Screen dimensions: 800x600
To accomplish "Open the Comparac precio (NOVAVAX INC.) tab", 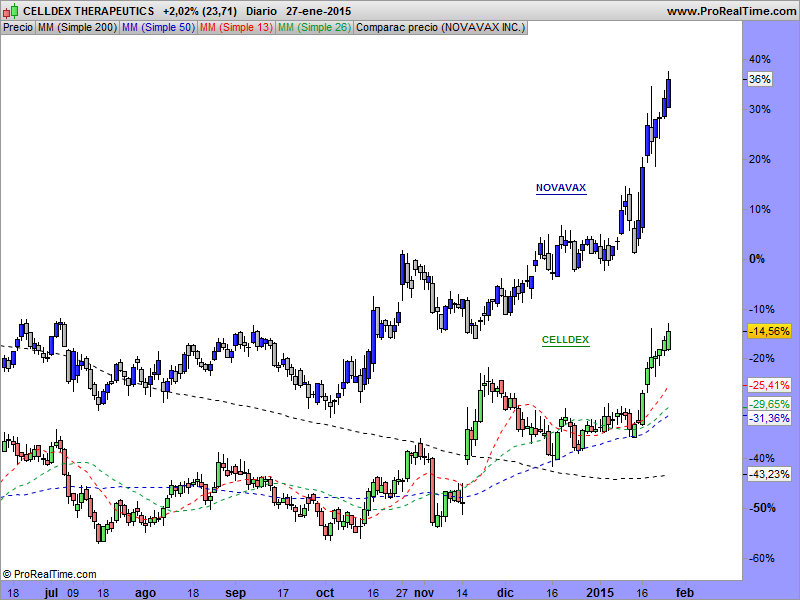I will click(440, 28).
